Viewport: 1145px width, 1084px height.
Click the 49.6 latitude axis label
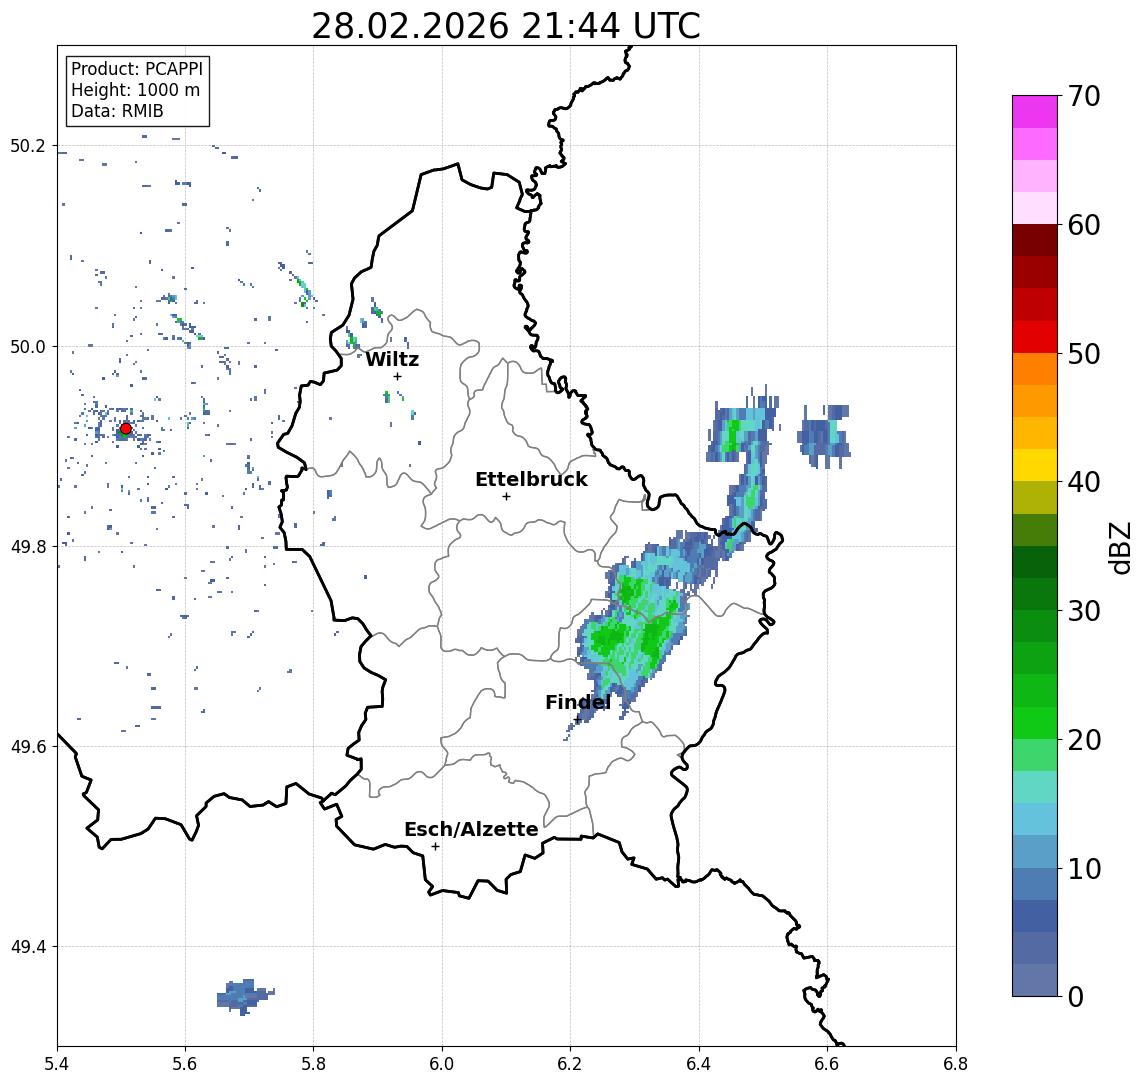[28, 747]
